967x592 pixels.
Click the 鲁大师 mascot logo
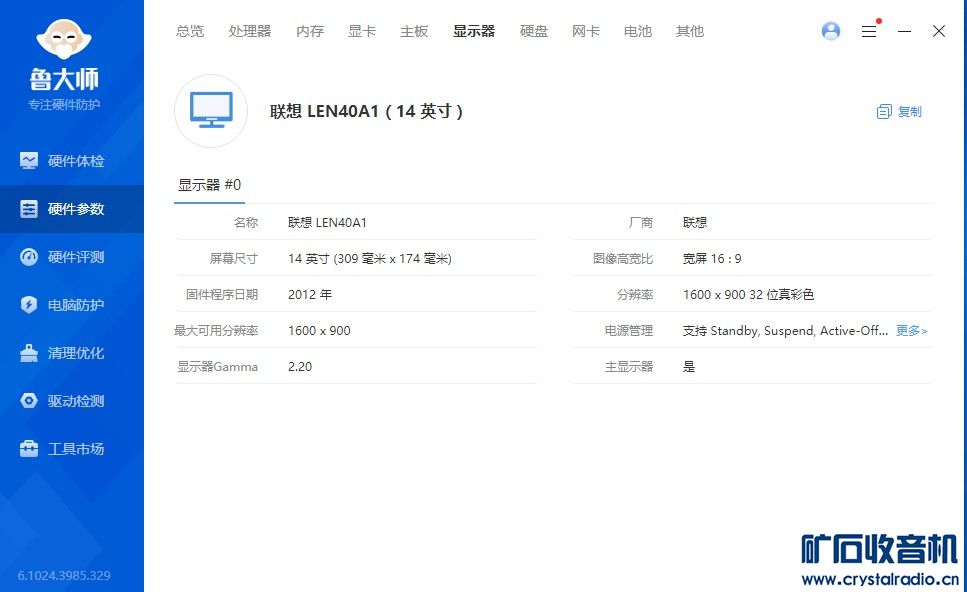click(x=64, y=39)
